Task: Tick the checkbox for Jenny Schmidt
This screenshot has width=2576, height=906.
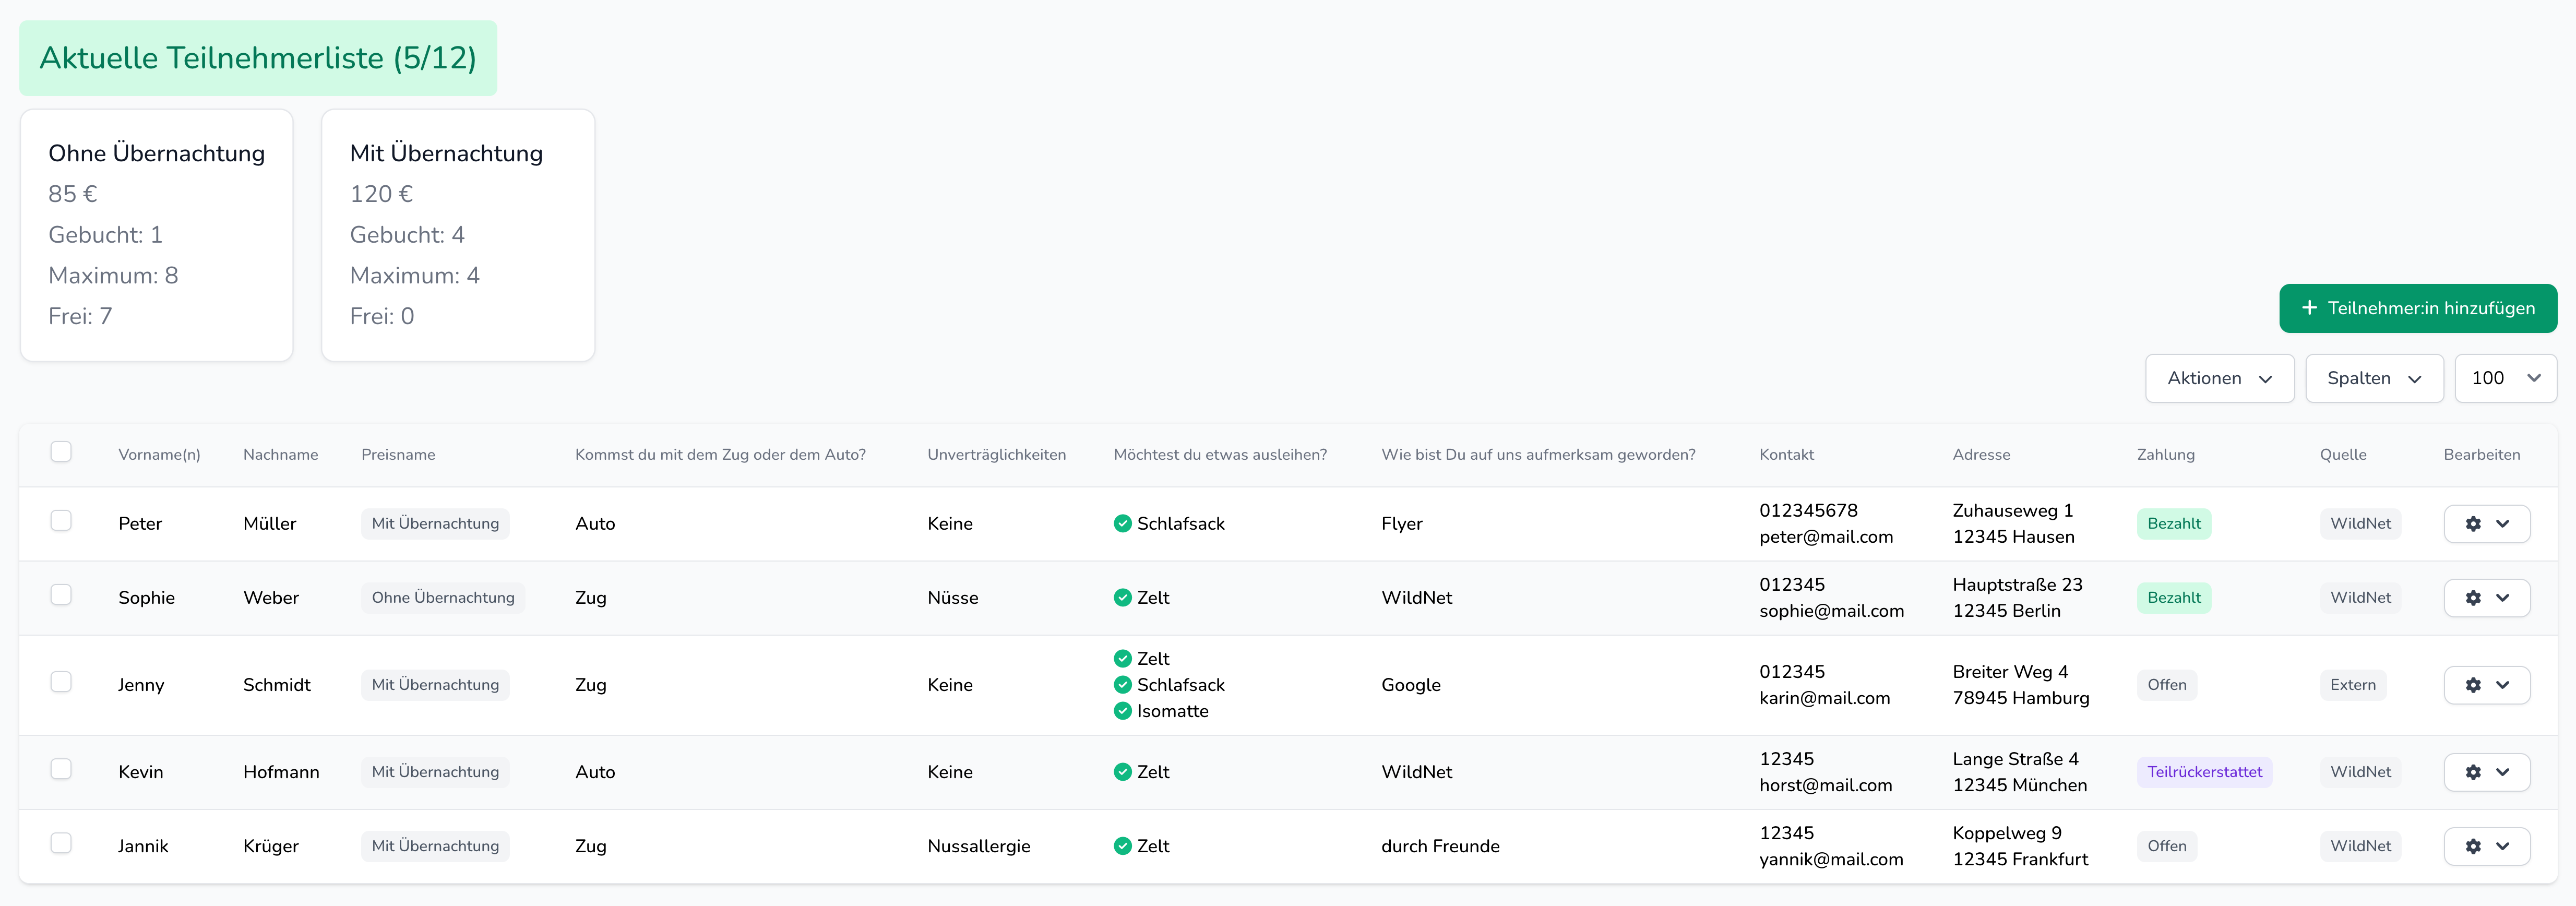Action: (x=61, y=682)
